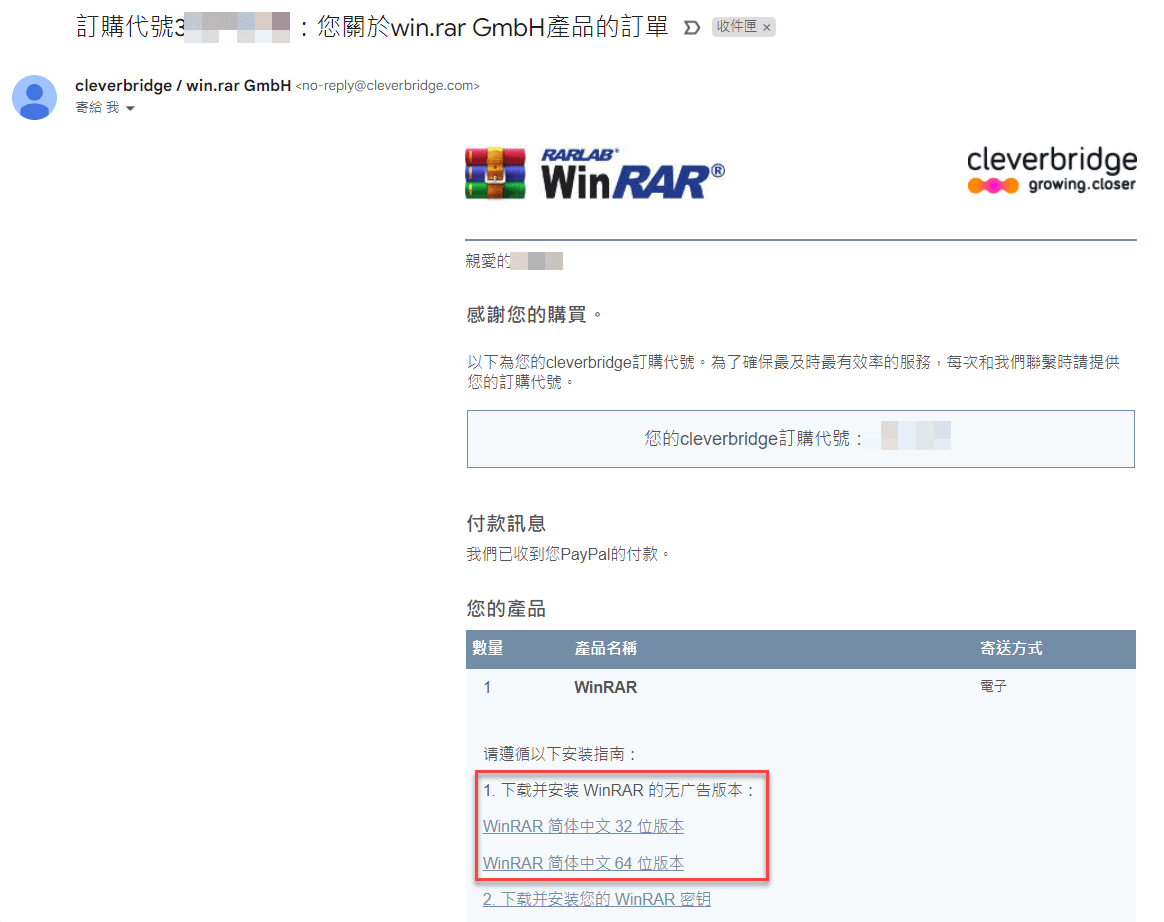This screenshot has height=922, width=1164.
Task: Click the 電子 delivery method cell
Action: (993, 686)
